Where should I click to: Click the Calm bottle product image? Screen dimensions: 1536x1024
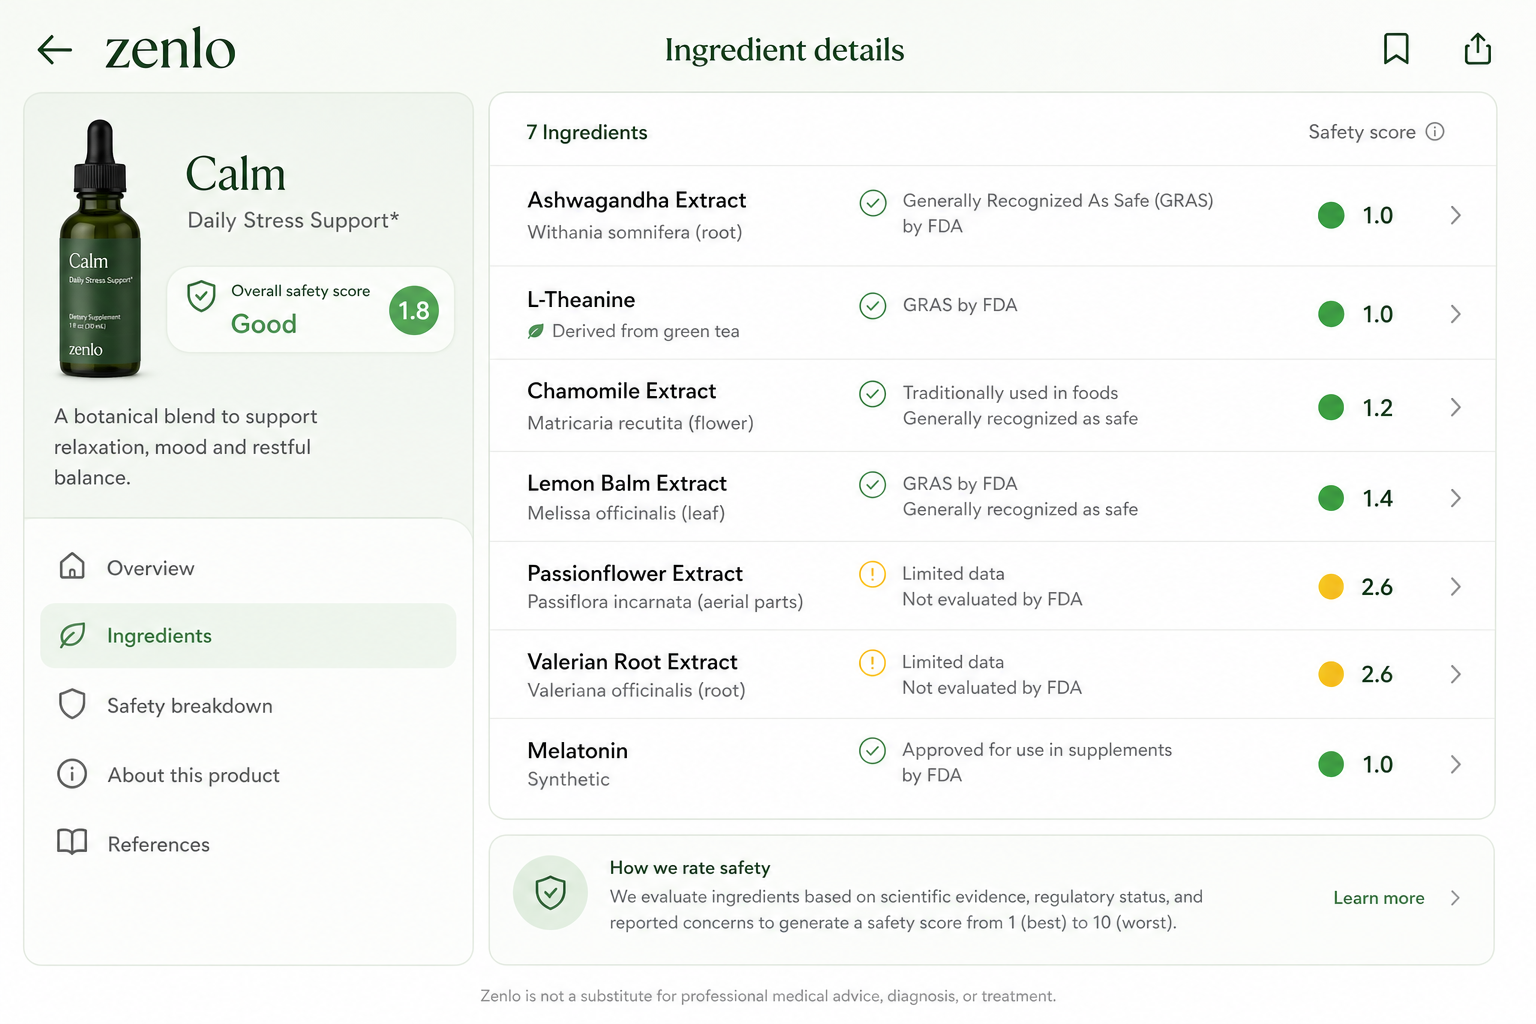coord(100,249)
